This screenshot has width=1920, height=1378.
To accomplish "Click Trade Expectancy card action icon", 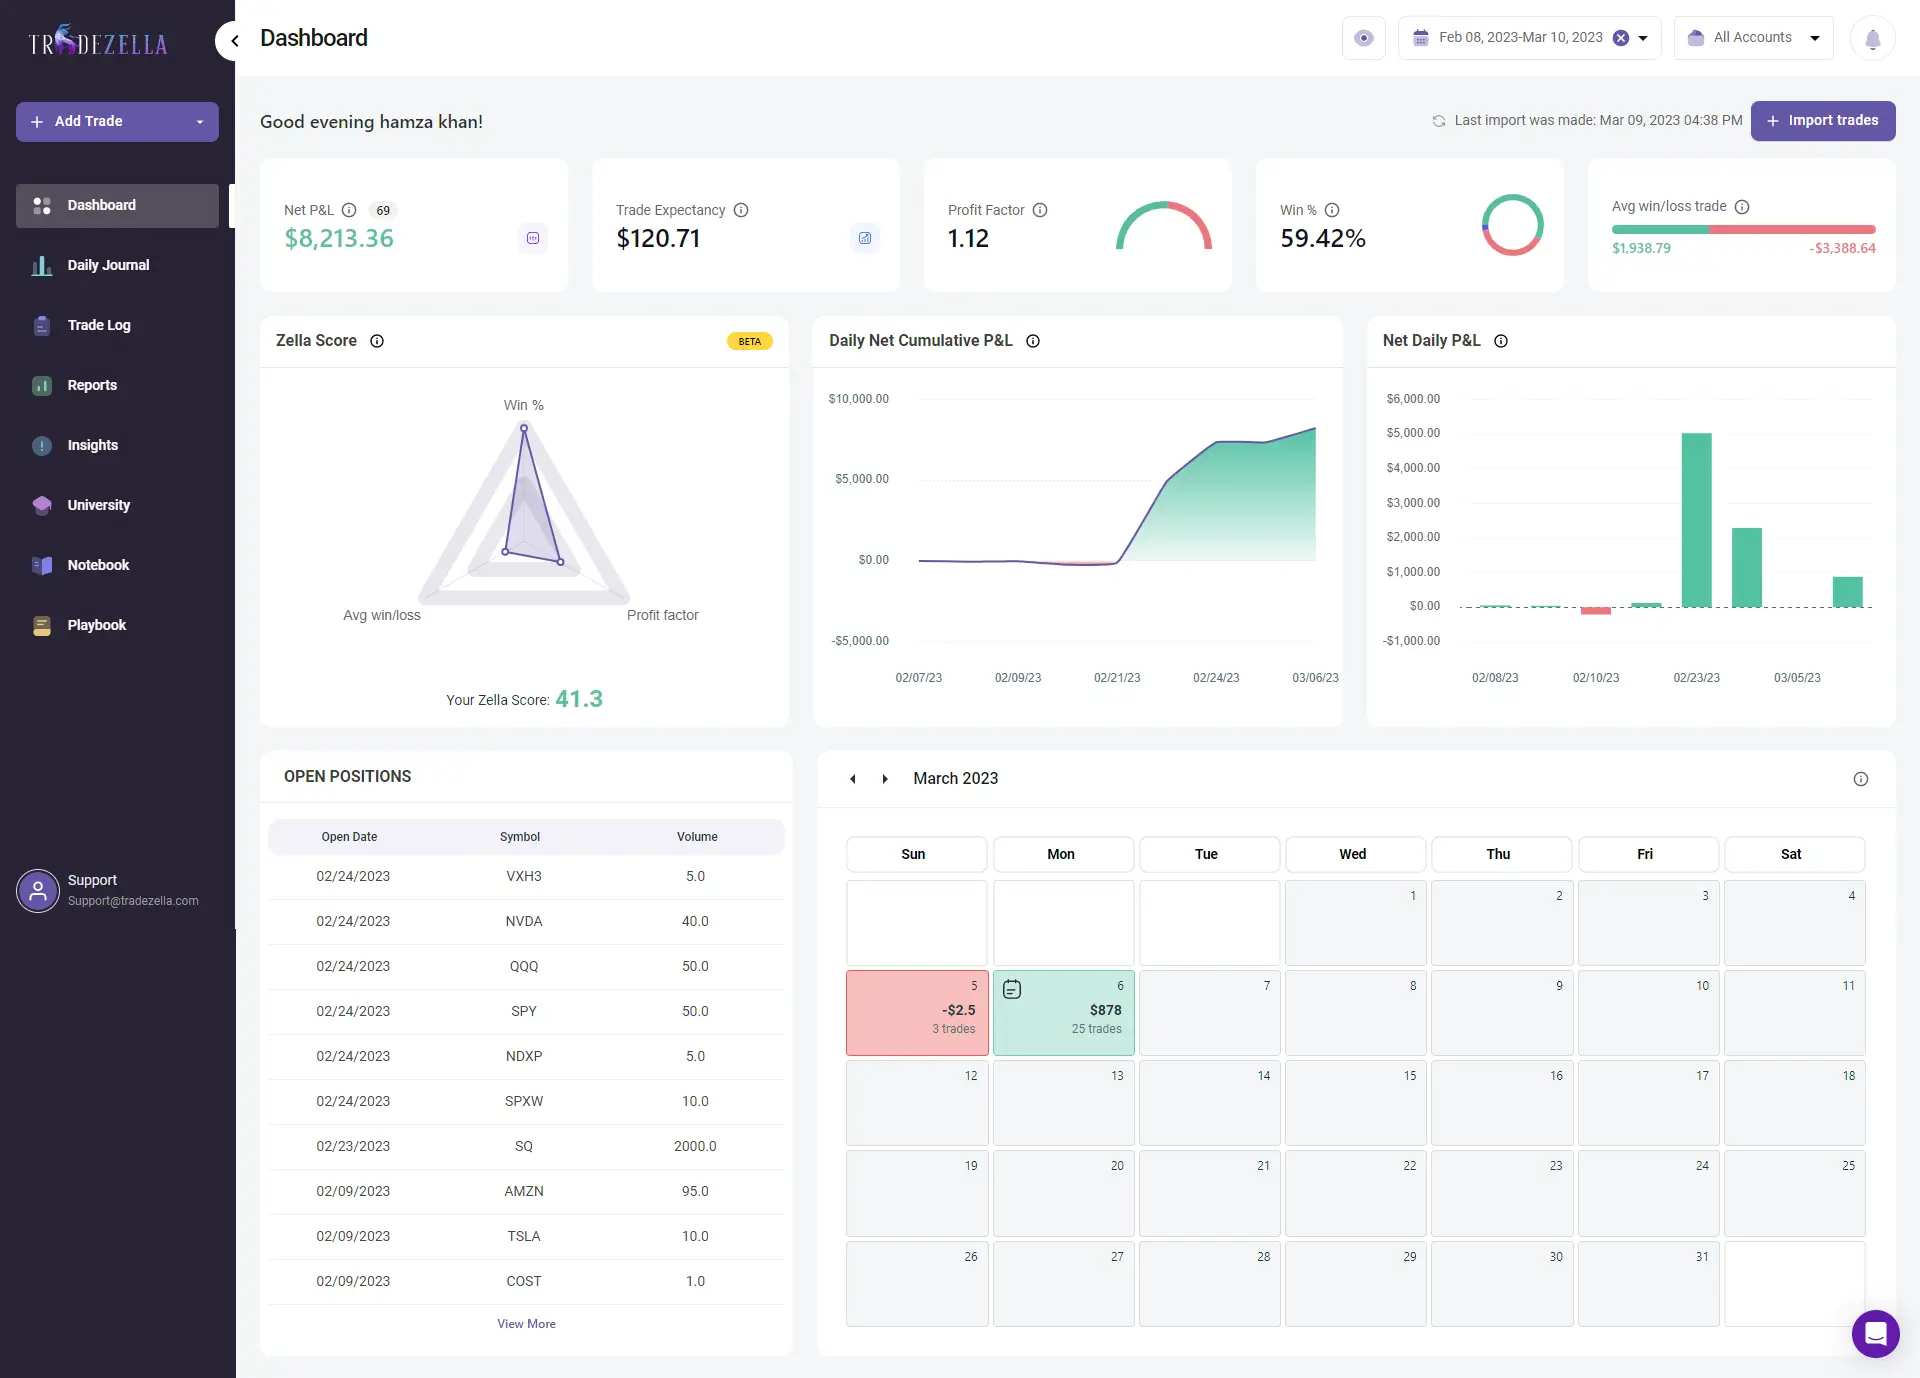I will pos(865,238).
